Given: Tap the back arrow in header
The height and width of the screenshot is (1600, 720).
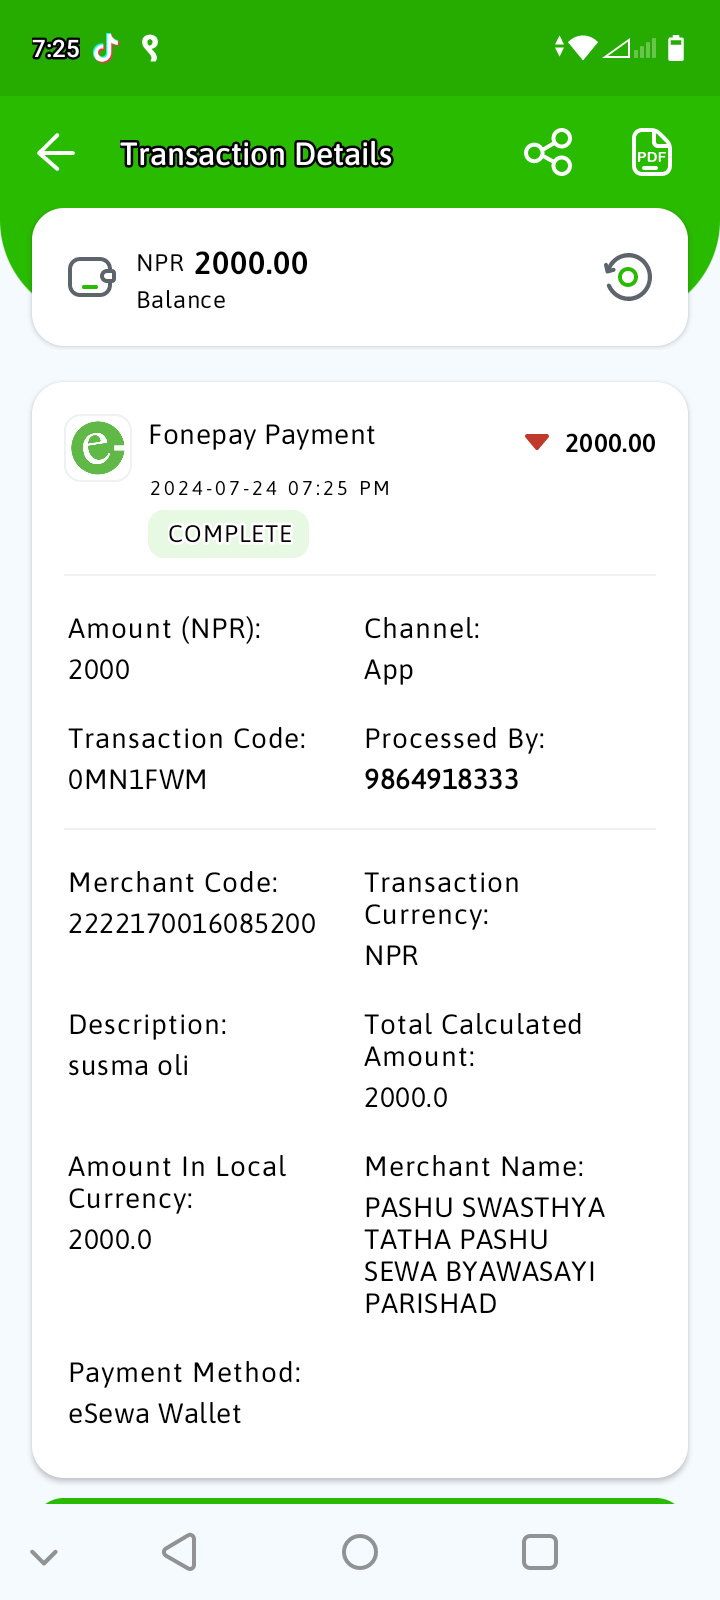Looking at the screenshot, I should [56, 153].
